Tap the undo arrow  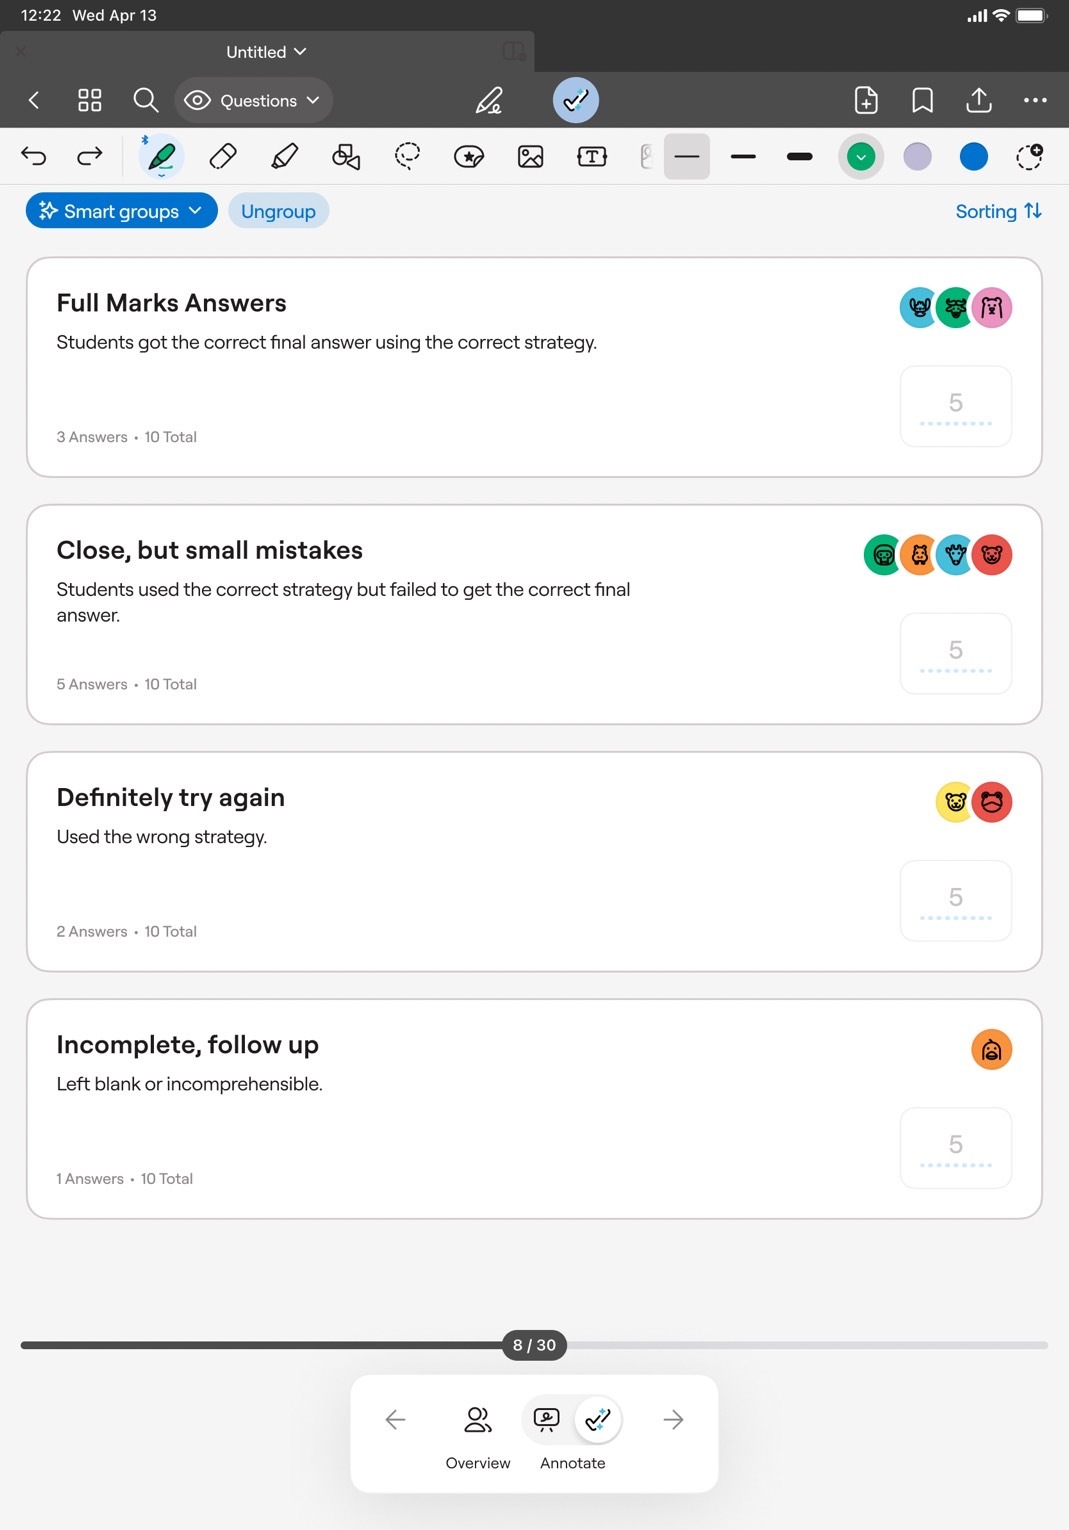point(34,156)
